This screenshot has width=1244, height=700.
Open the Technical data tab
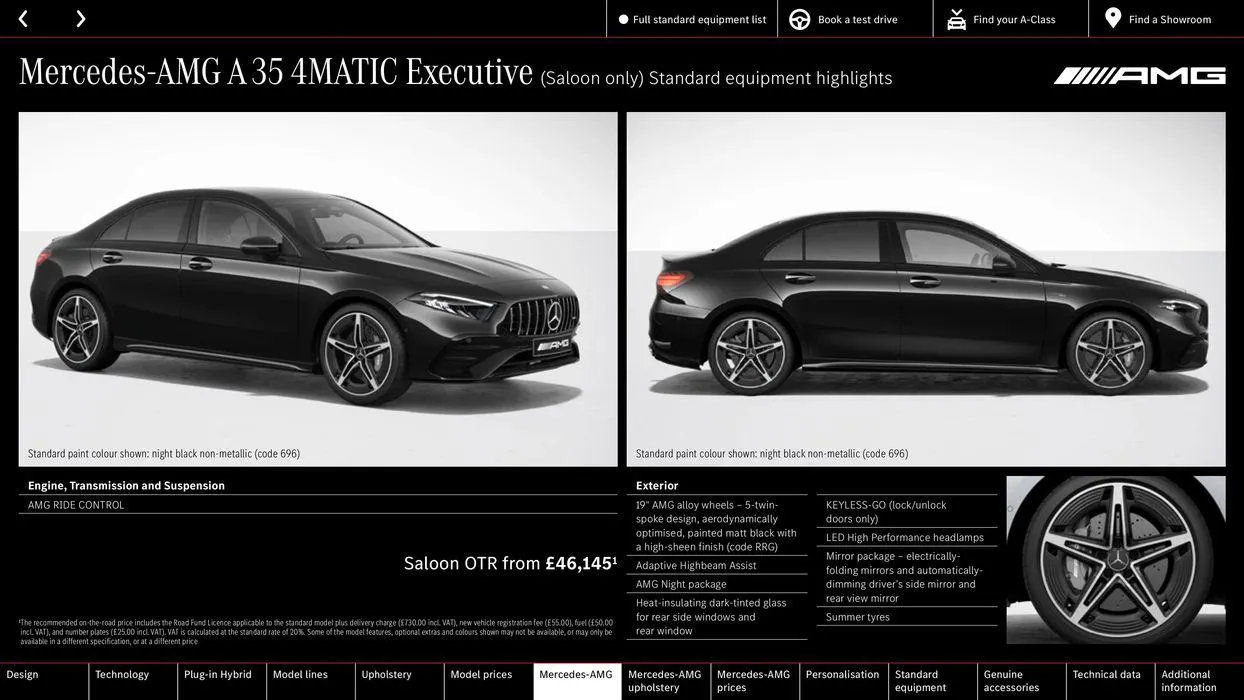point(1106,675)
